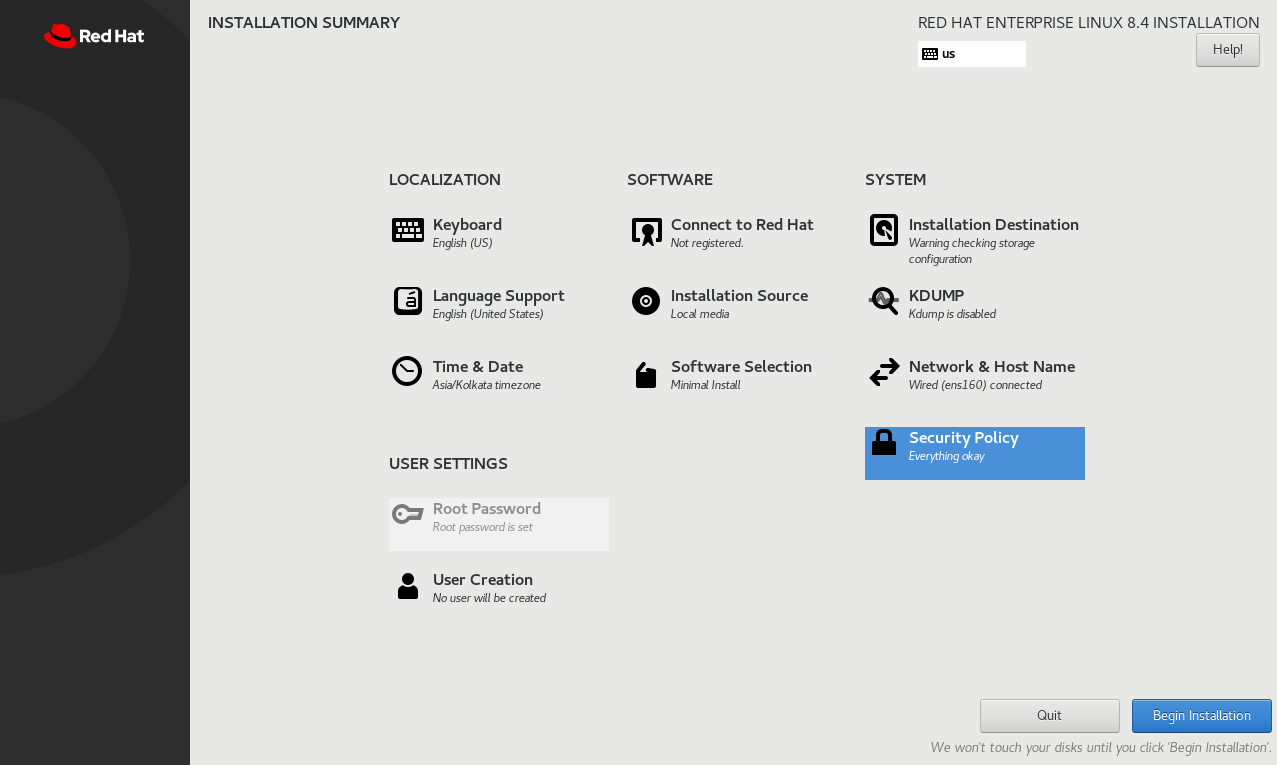This screenshot has width=1277, height=765.
Task: Click the Network & Host Name arrows icon
Action: 884,372
